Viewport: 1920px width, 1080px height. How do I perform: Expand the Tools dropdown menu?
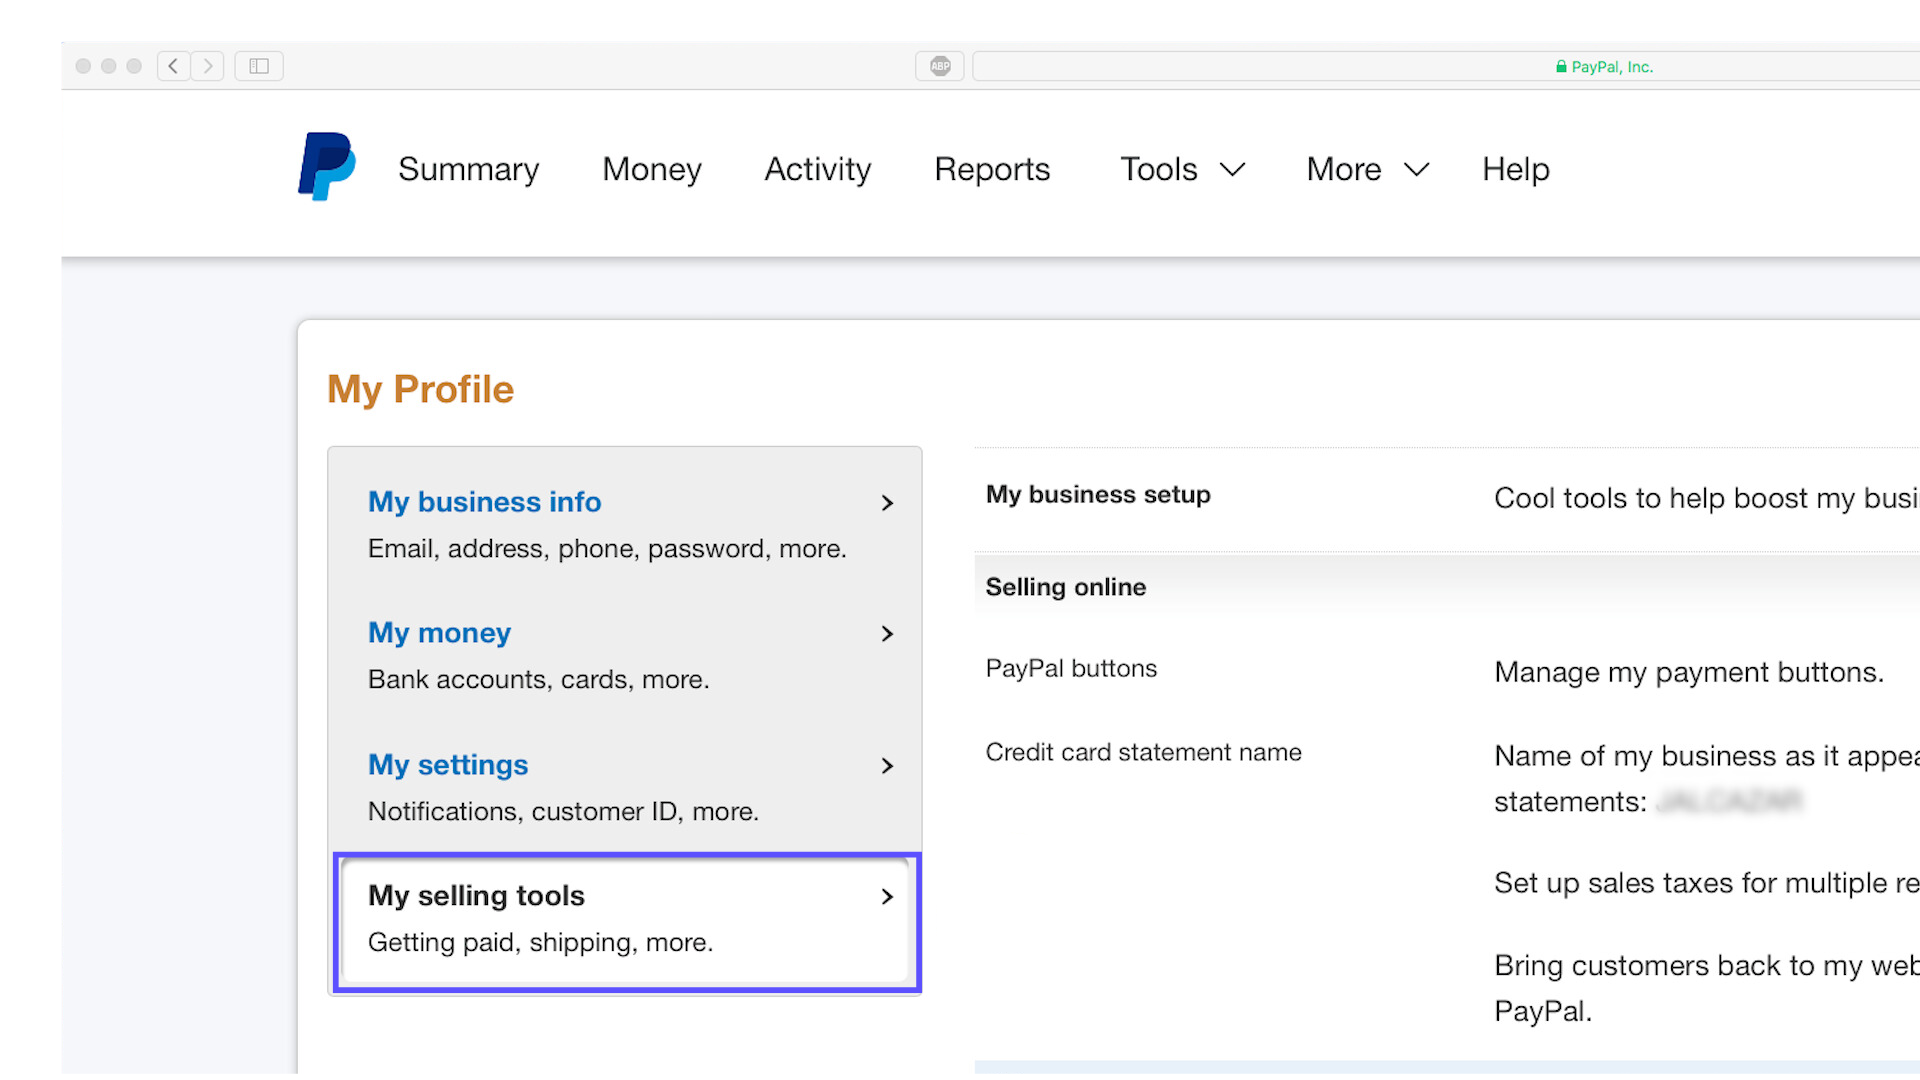(x=1182, y=169)
